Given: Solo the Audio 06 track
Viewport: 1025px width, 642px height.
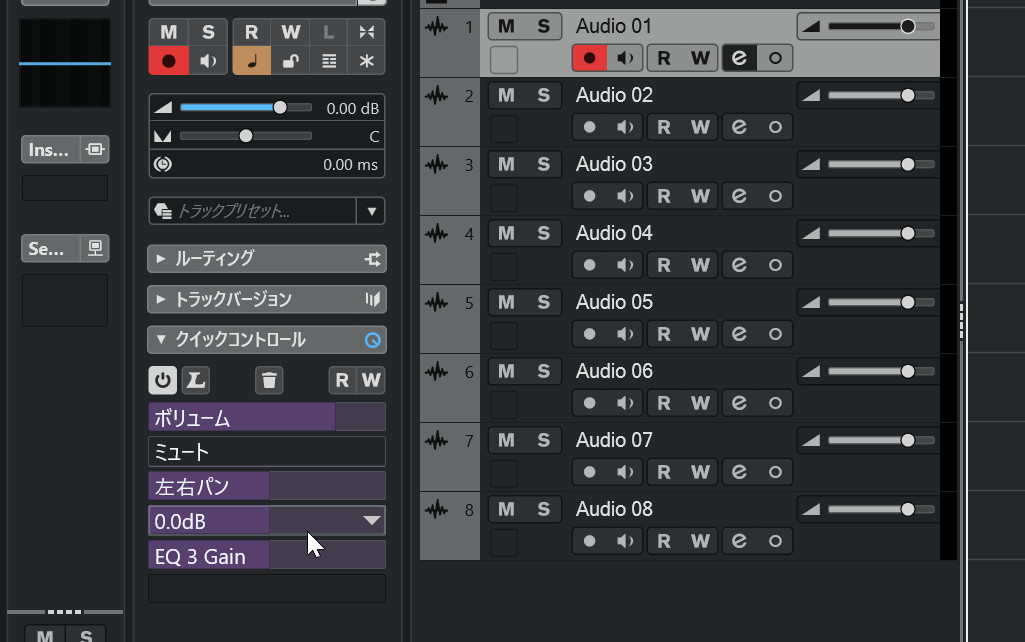Looking at the screenshot, I should 543,371.
